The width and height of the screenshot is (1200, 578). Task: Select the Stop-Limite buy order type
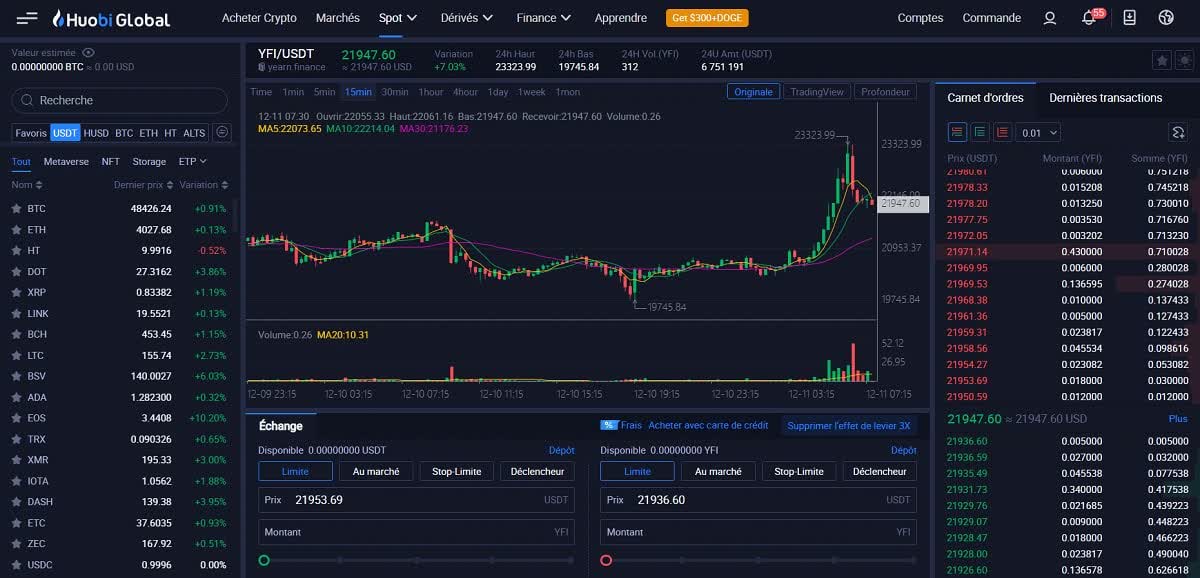coord(456,471)
